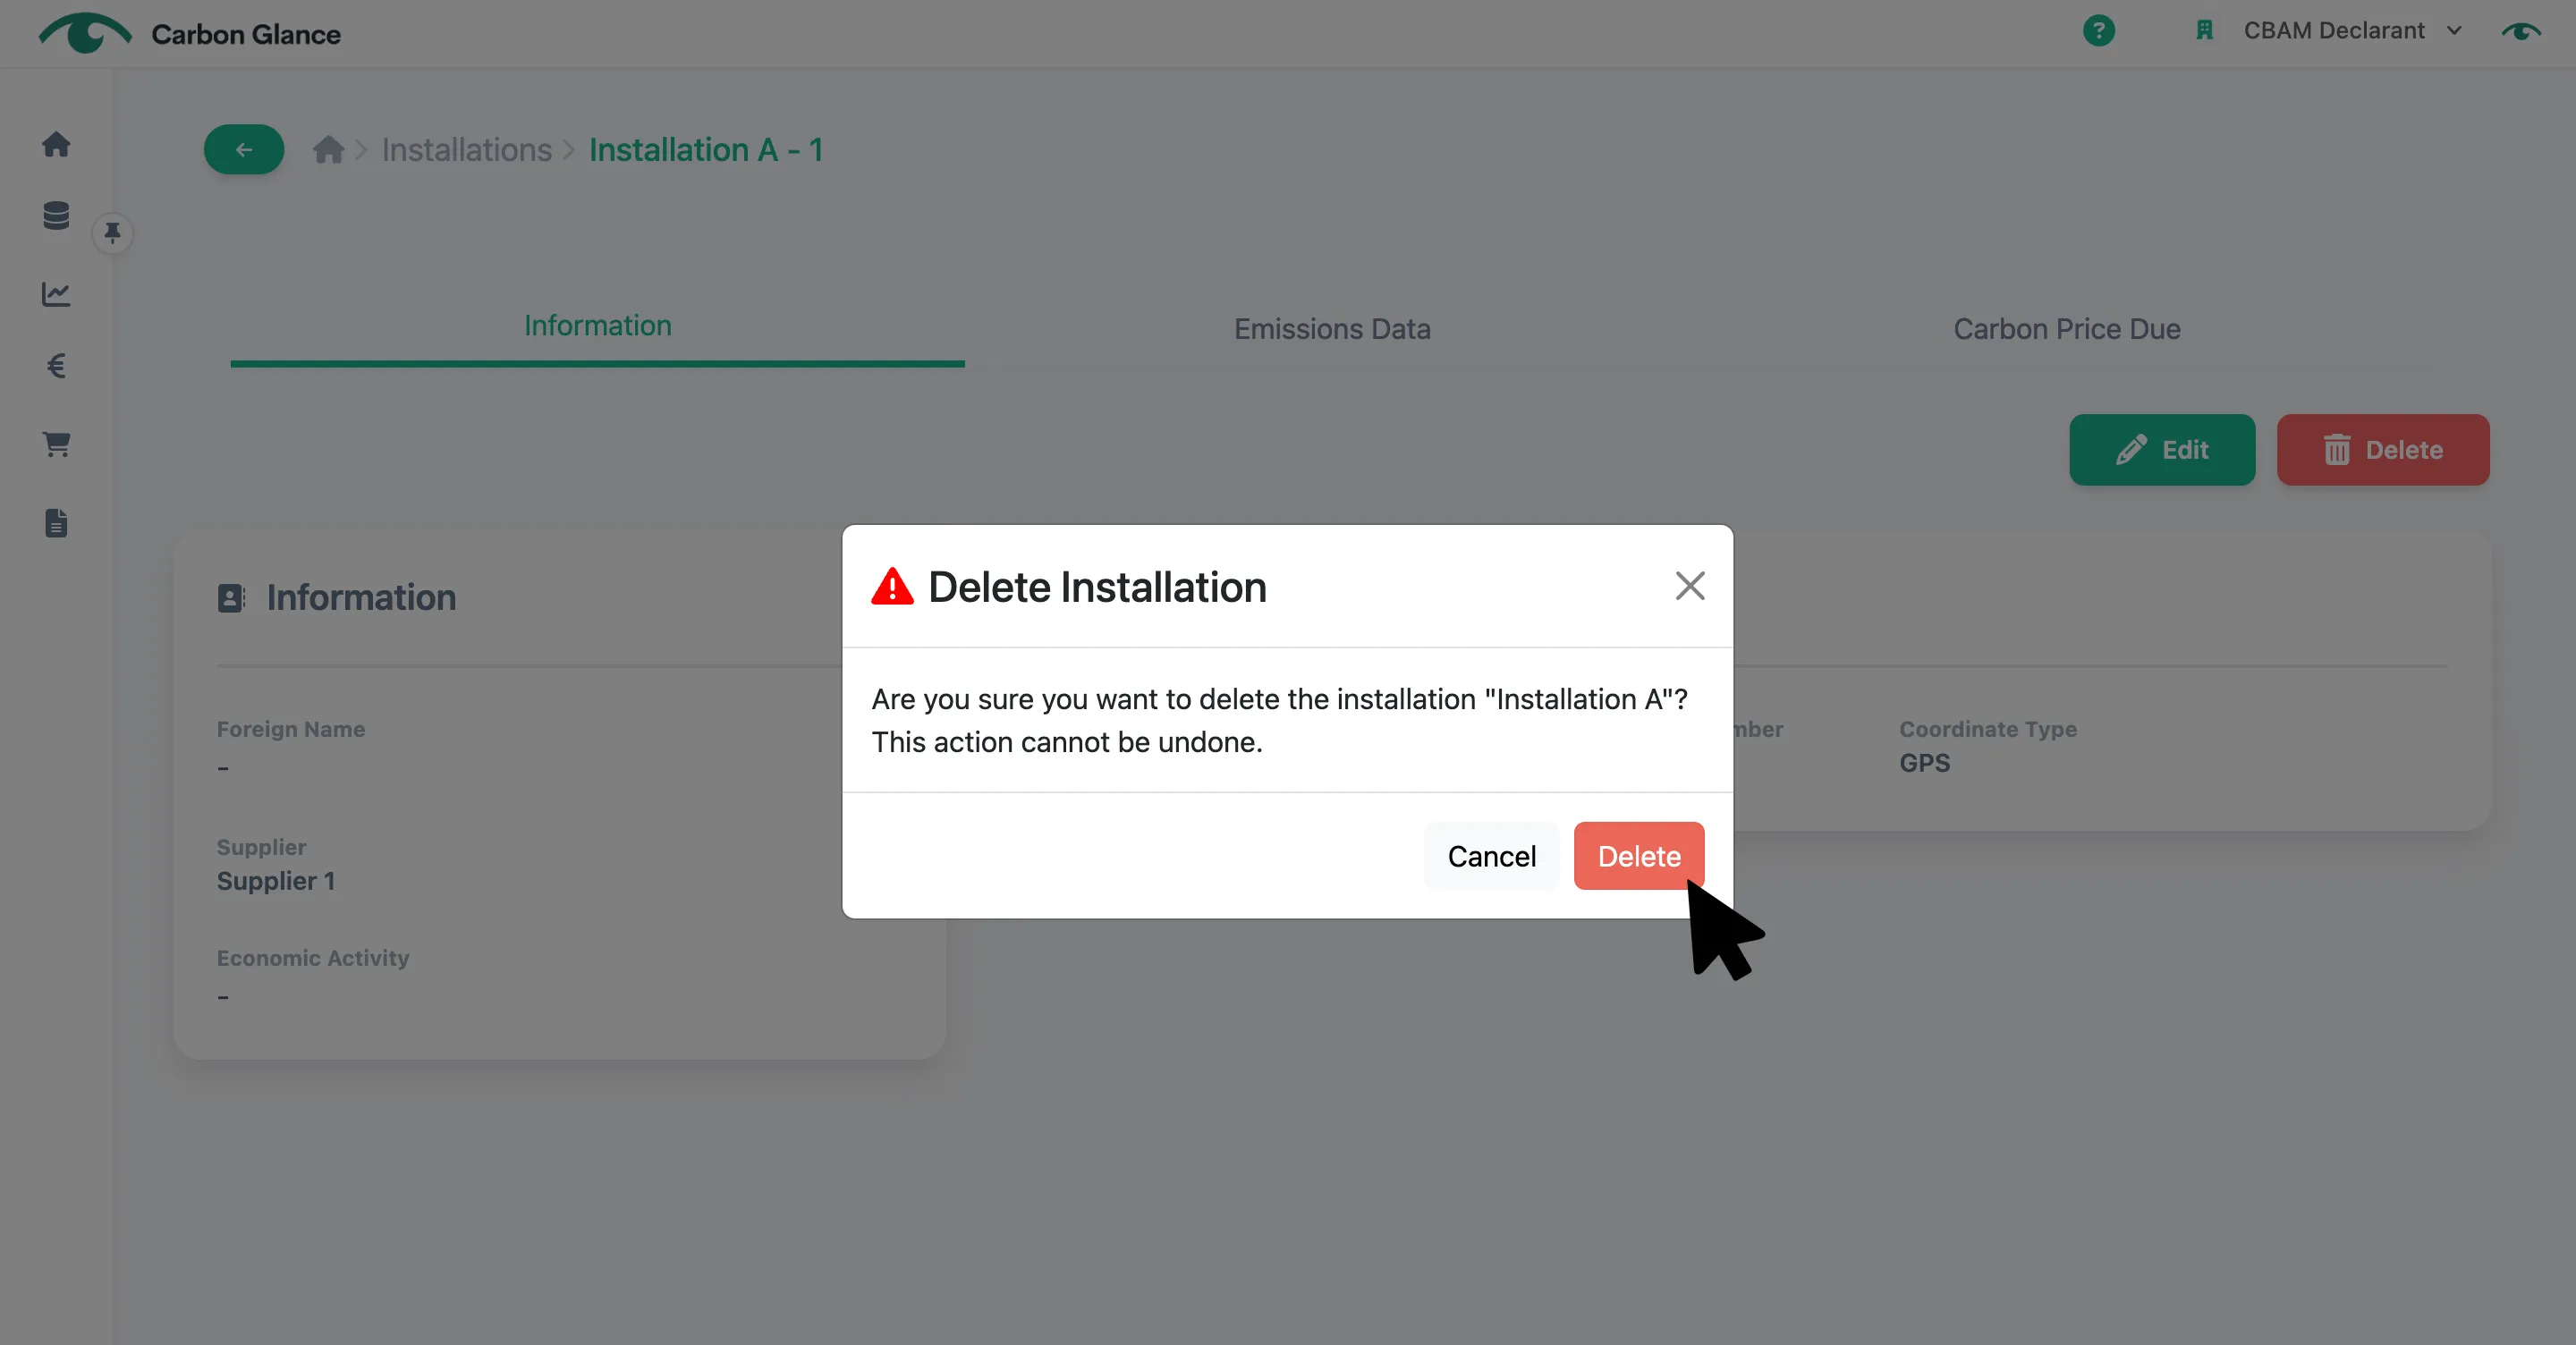Click the Installation A - 1 breadcrumb
The width and height of the screenshot is (2576, 1345).
click(x=706, y=150)
